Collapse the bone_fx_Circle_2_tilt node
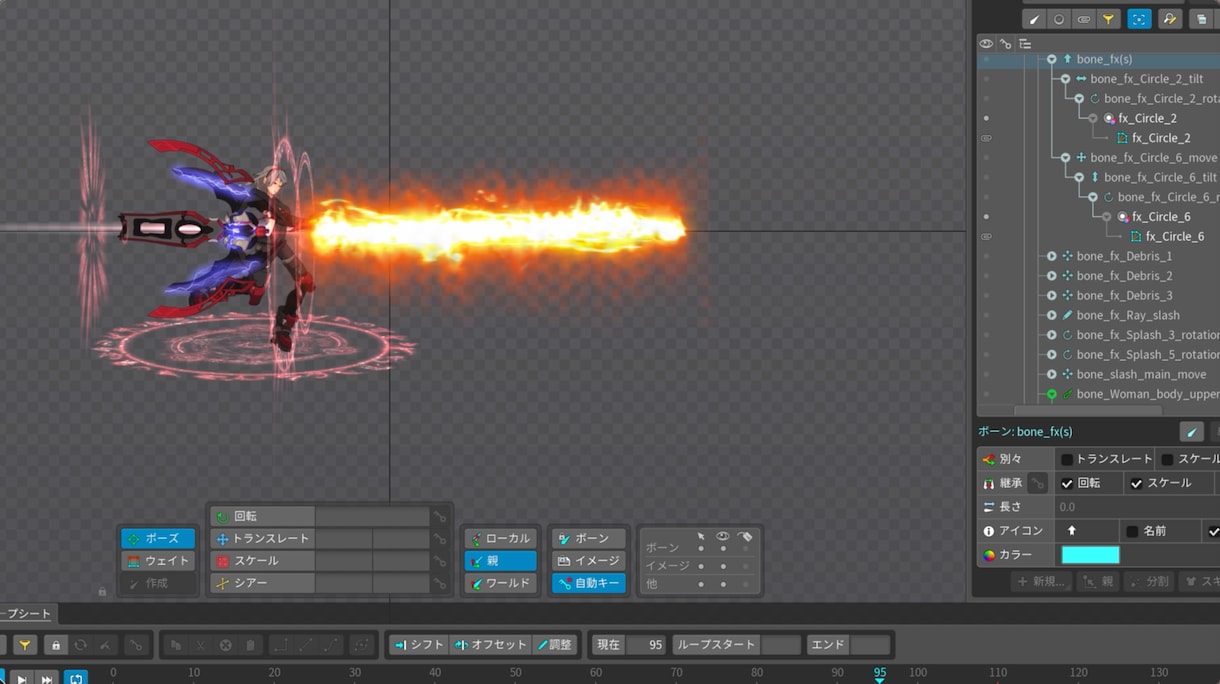This screenshot has width=1220, height=684. click(x=1065, y=79)
